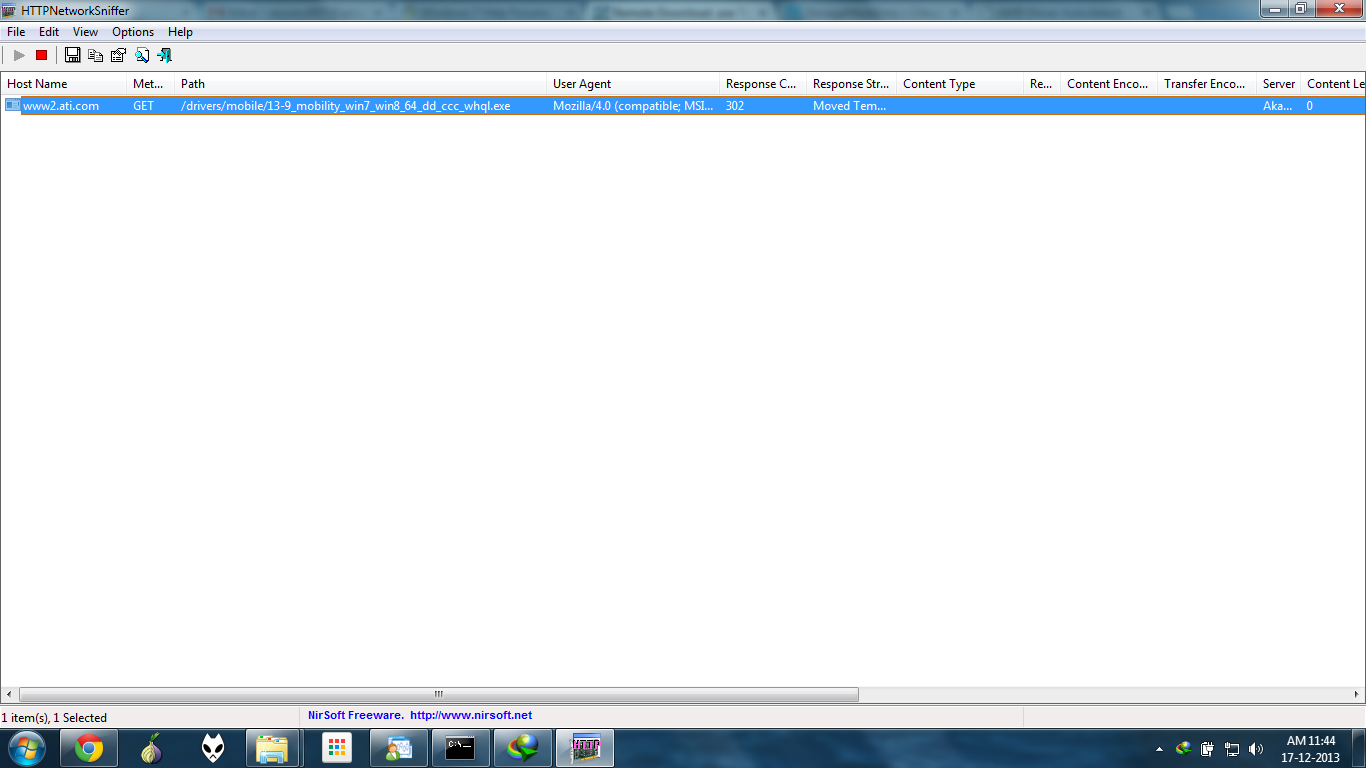Click the Exit door toolbar icon
Screen dimensions: 1366x768
click(165, 56)
